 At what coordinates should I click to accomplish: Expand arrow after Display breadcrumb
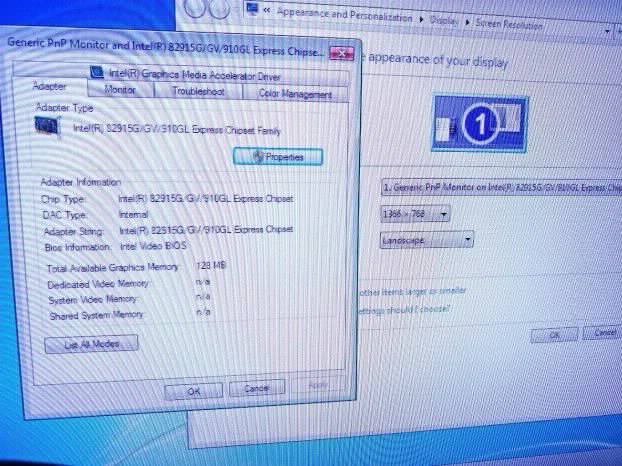(x=467, y=22)
